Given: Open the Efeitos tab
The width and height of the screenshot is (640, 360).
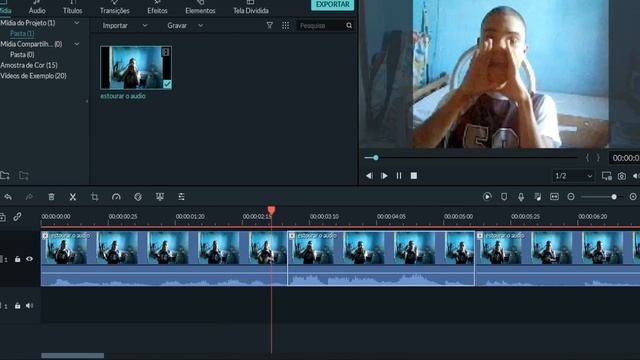Looking at the screenshot, I should 158,7.
